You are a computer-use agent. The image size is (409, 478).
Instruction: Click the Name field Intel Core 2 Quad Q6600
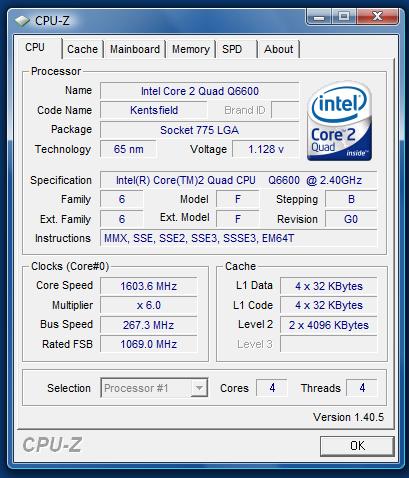200,91
